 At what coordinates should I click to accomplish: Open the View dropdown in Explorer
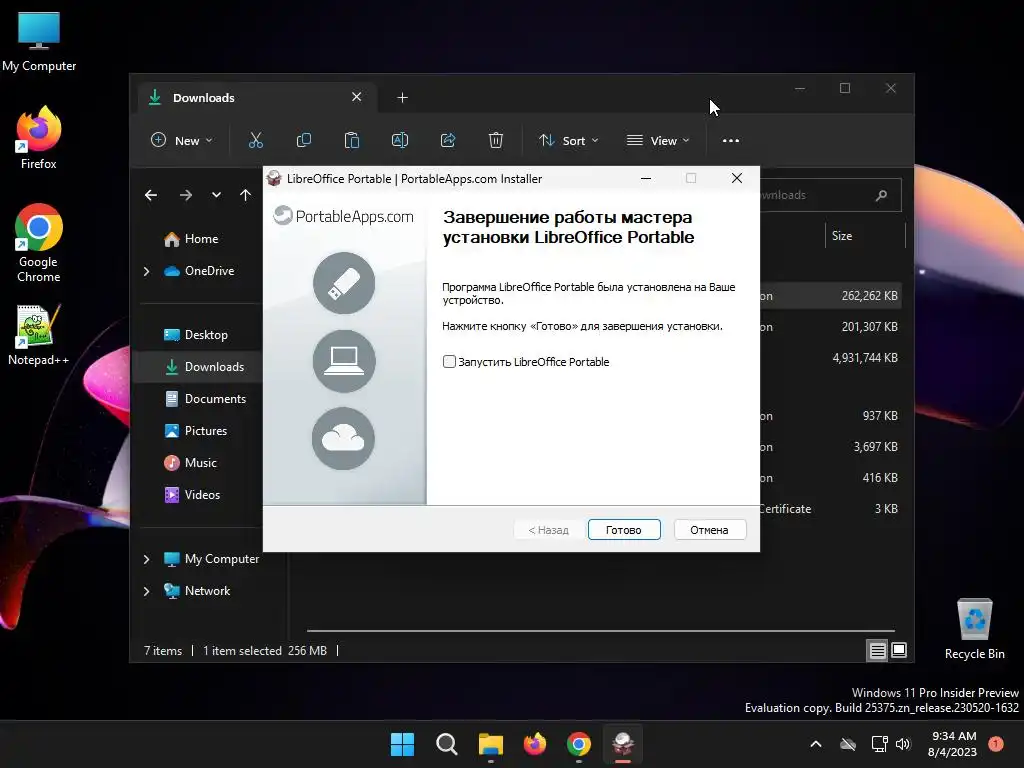click(658, 140)
